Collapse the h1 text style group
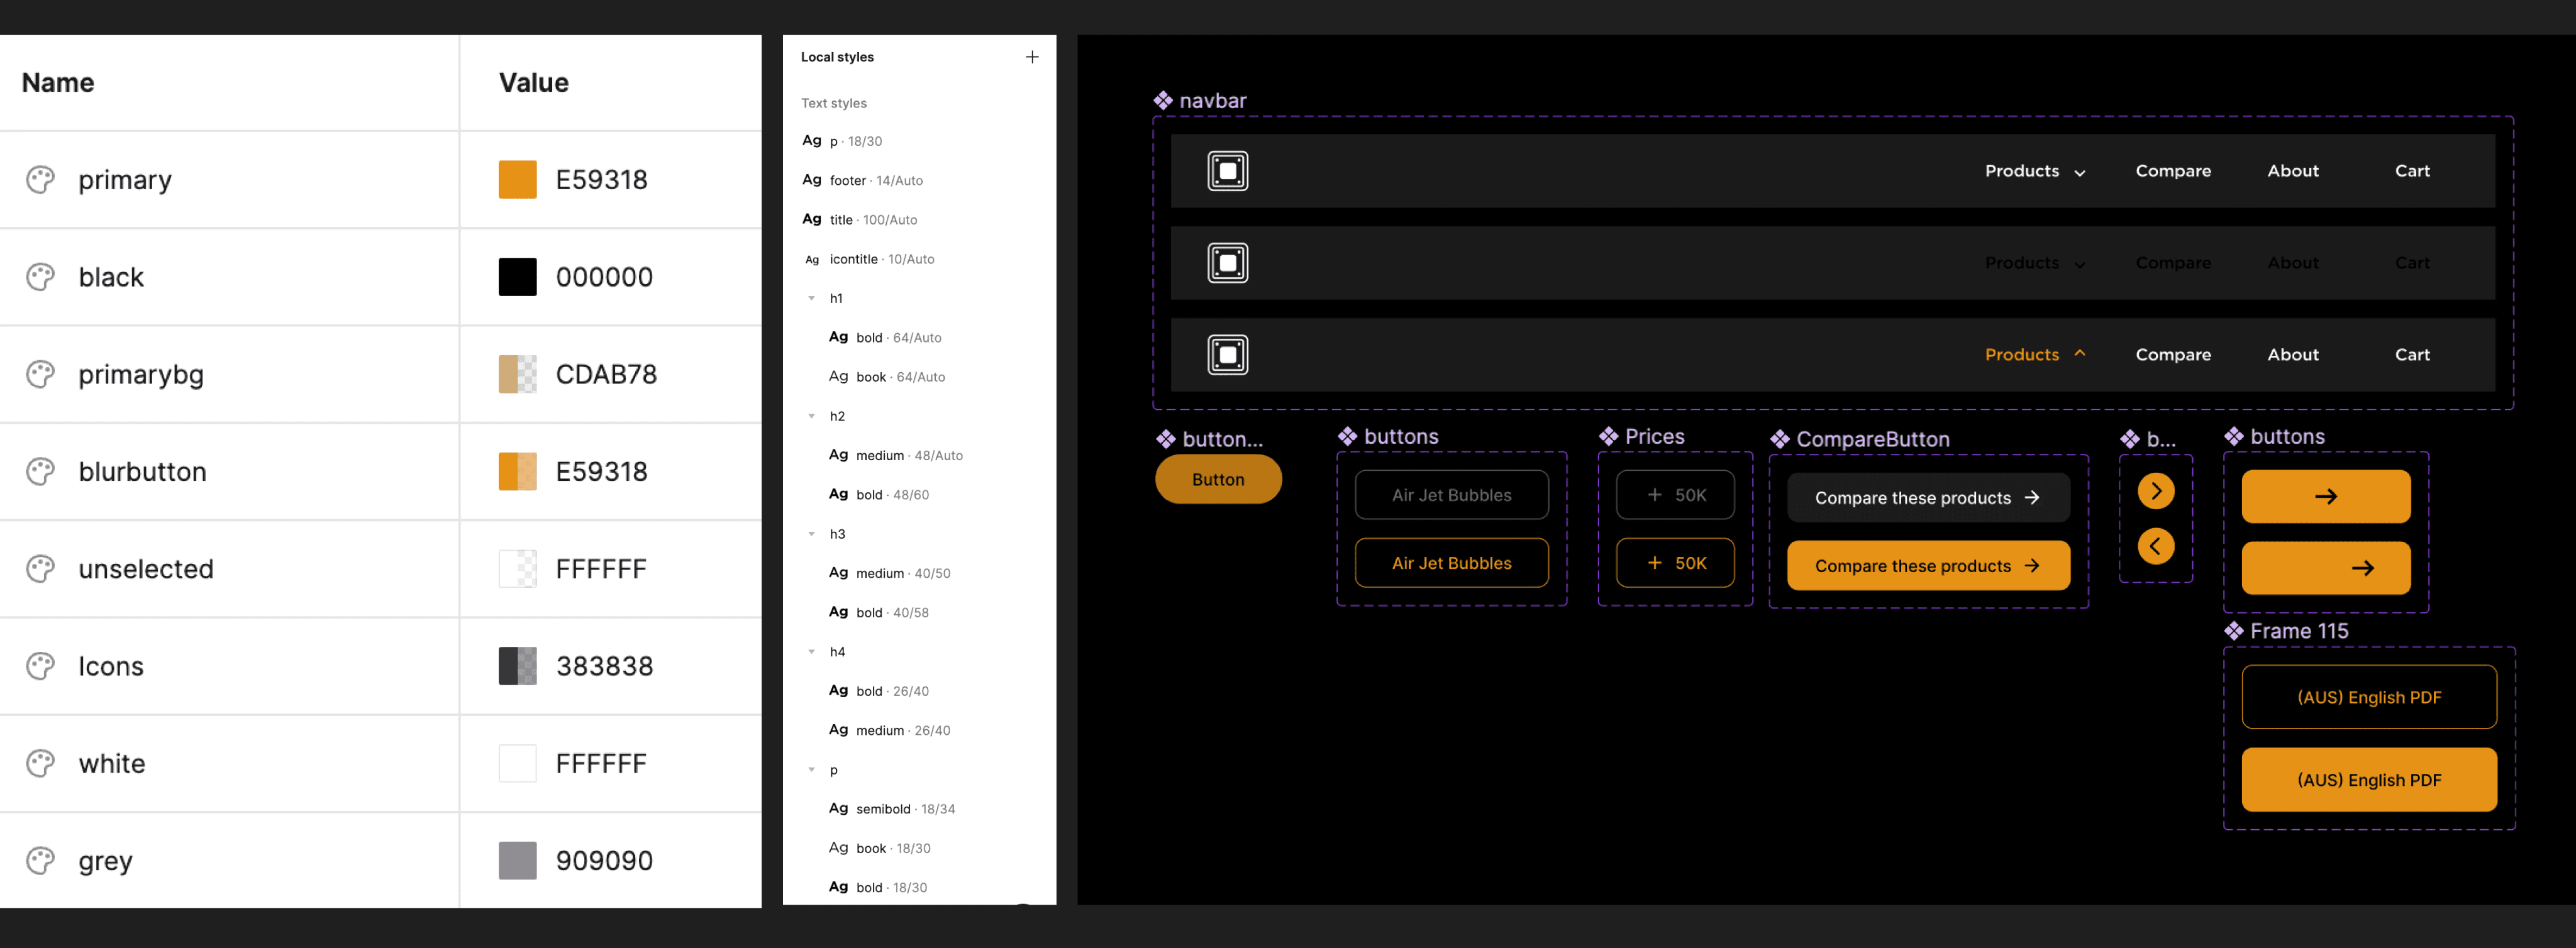This screenshot has height=948, width=2576. pyautogui.click(x=811, y=298)
